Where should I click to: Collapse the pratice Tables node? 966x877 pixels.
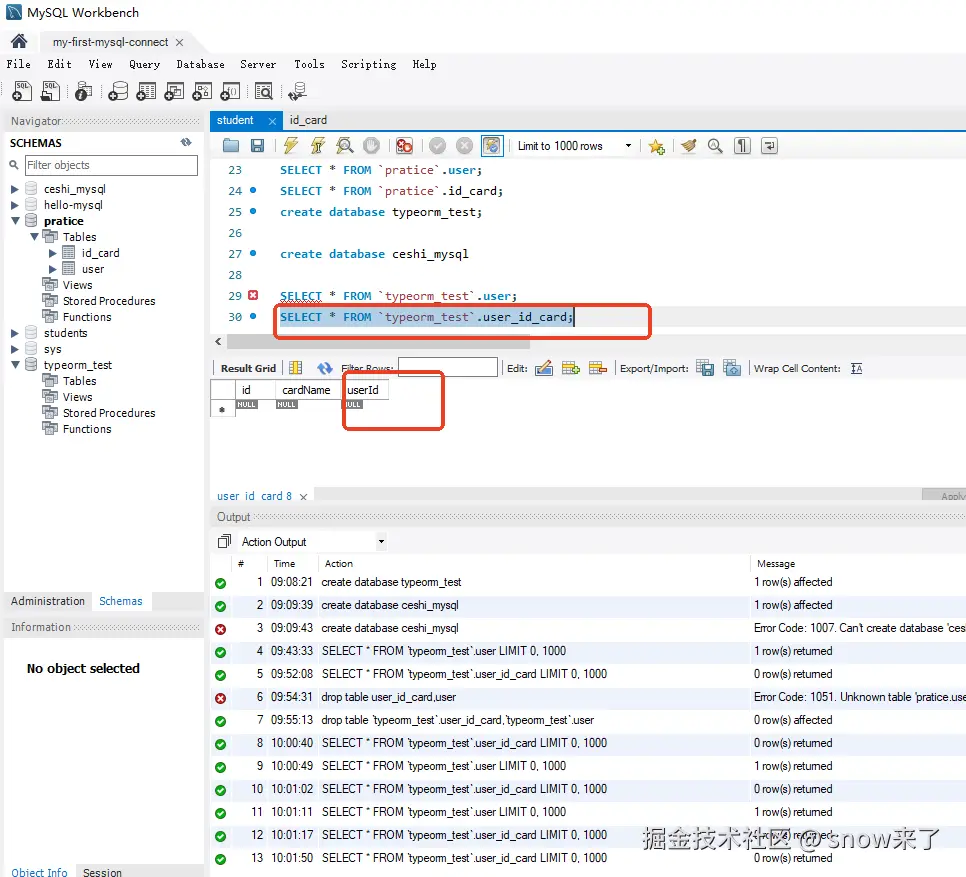click(x=34, y=237)
